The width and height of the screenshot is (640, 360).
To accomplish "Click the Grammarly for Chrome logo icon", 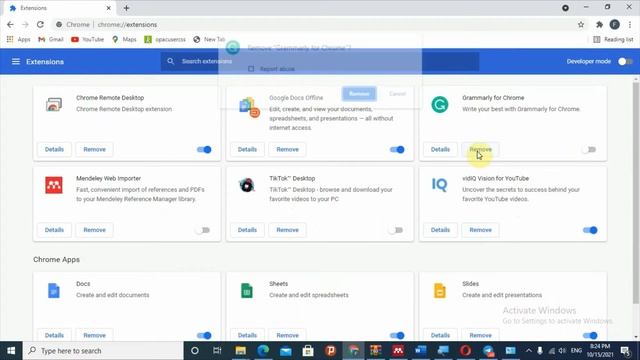I will tap(440, 104).
